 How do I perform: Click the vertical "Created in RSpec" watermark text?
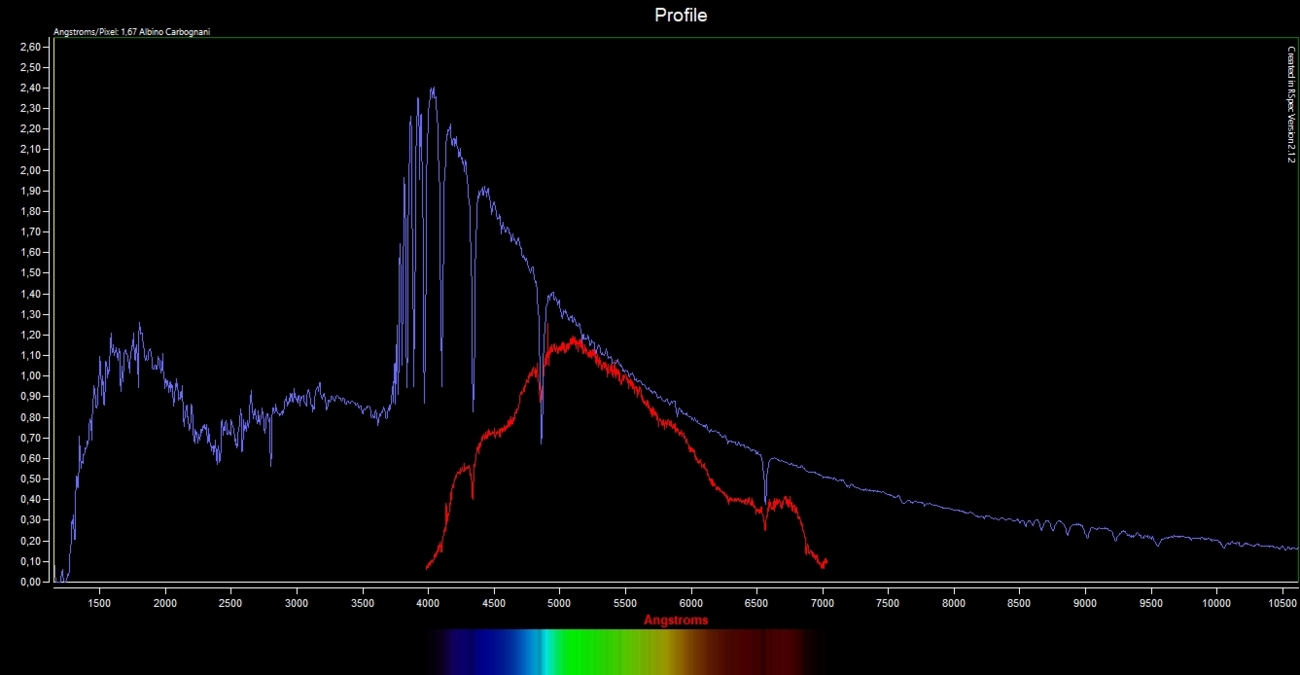click(1291, 103)
